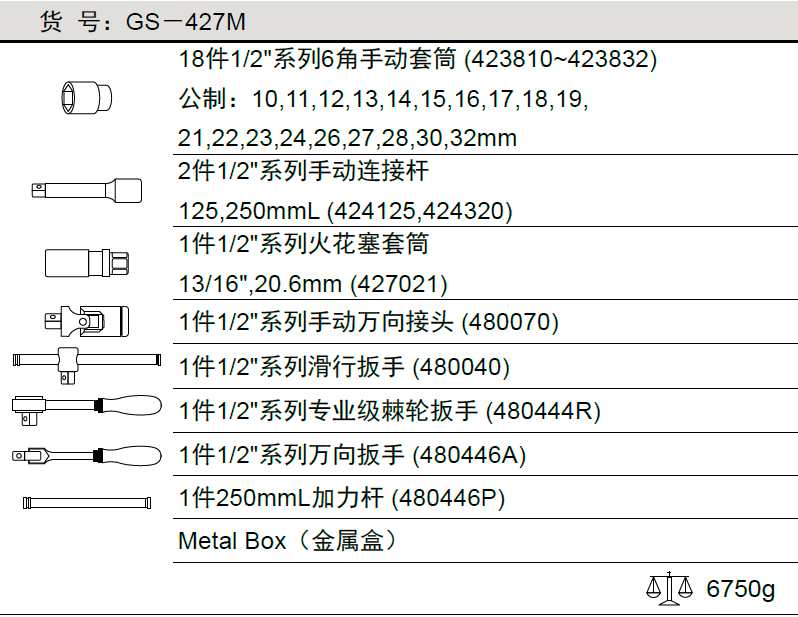
Task: Click the GS-427M item number header
Action: 142,21
